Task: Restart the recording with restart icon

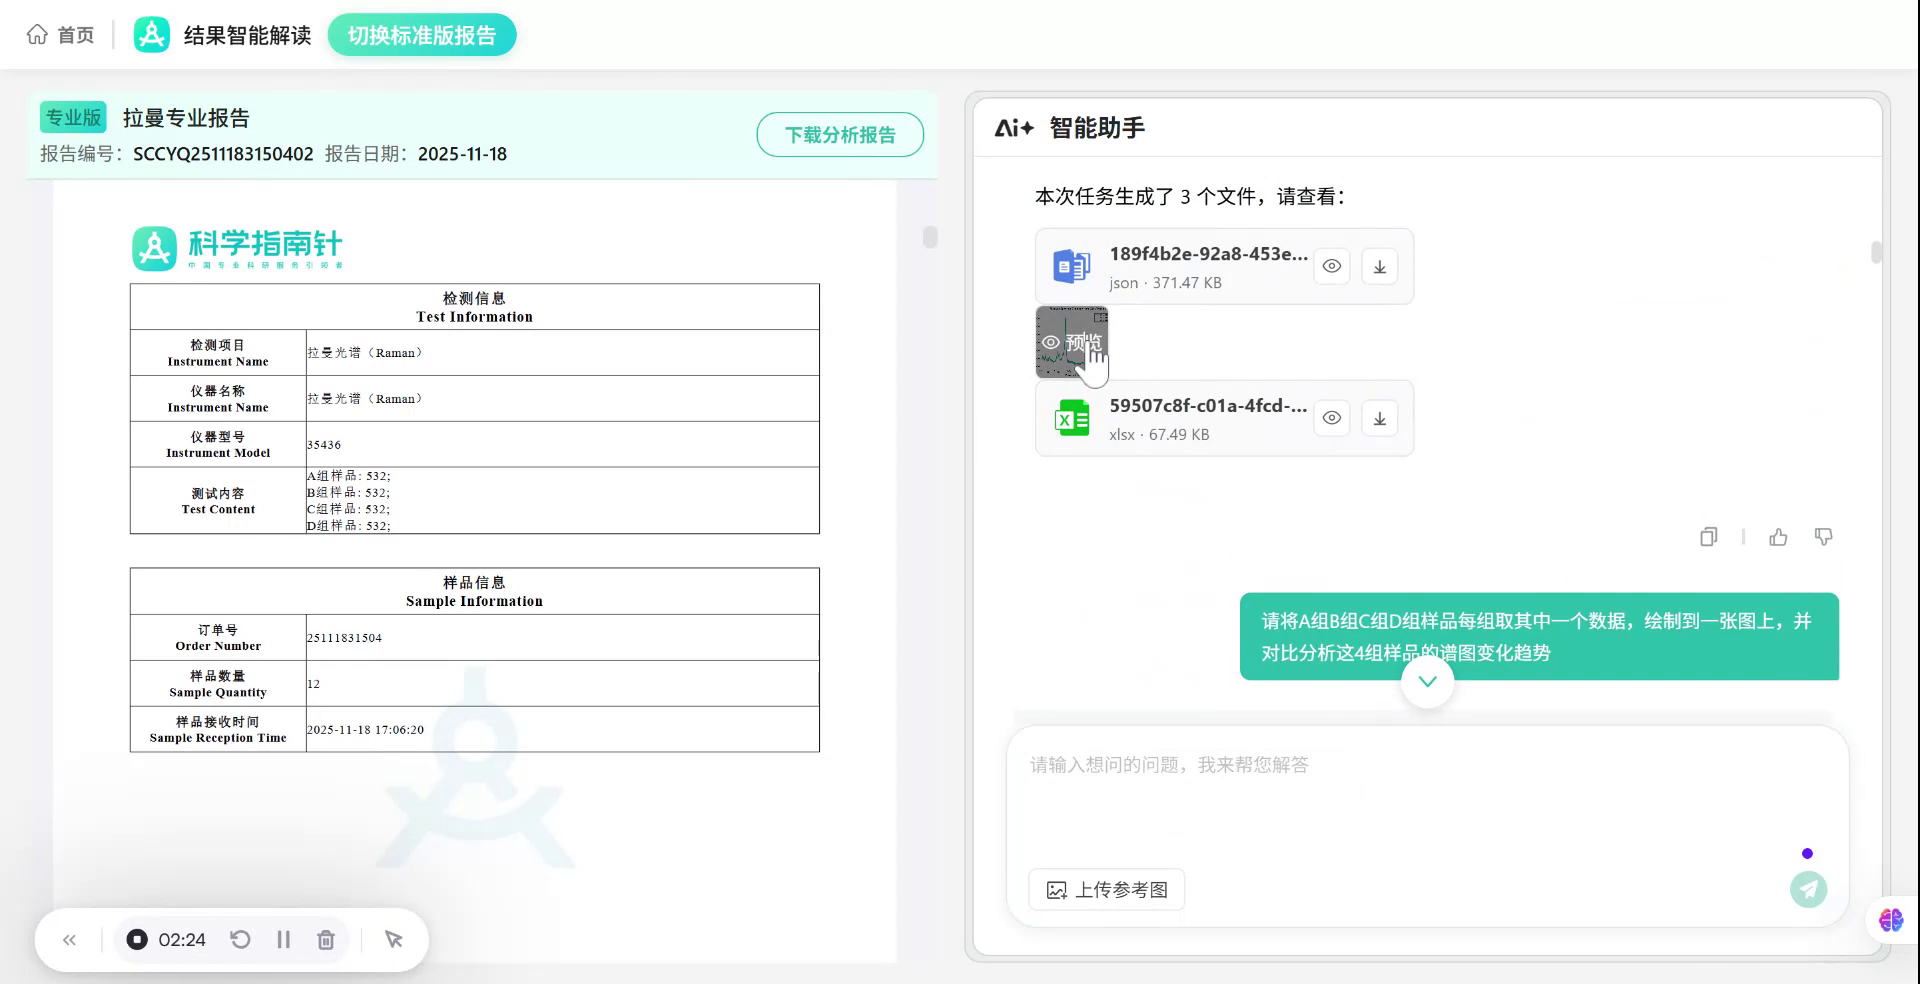Action: pyautogui.click(x=240, y=939)
